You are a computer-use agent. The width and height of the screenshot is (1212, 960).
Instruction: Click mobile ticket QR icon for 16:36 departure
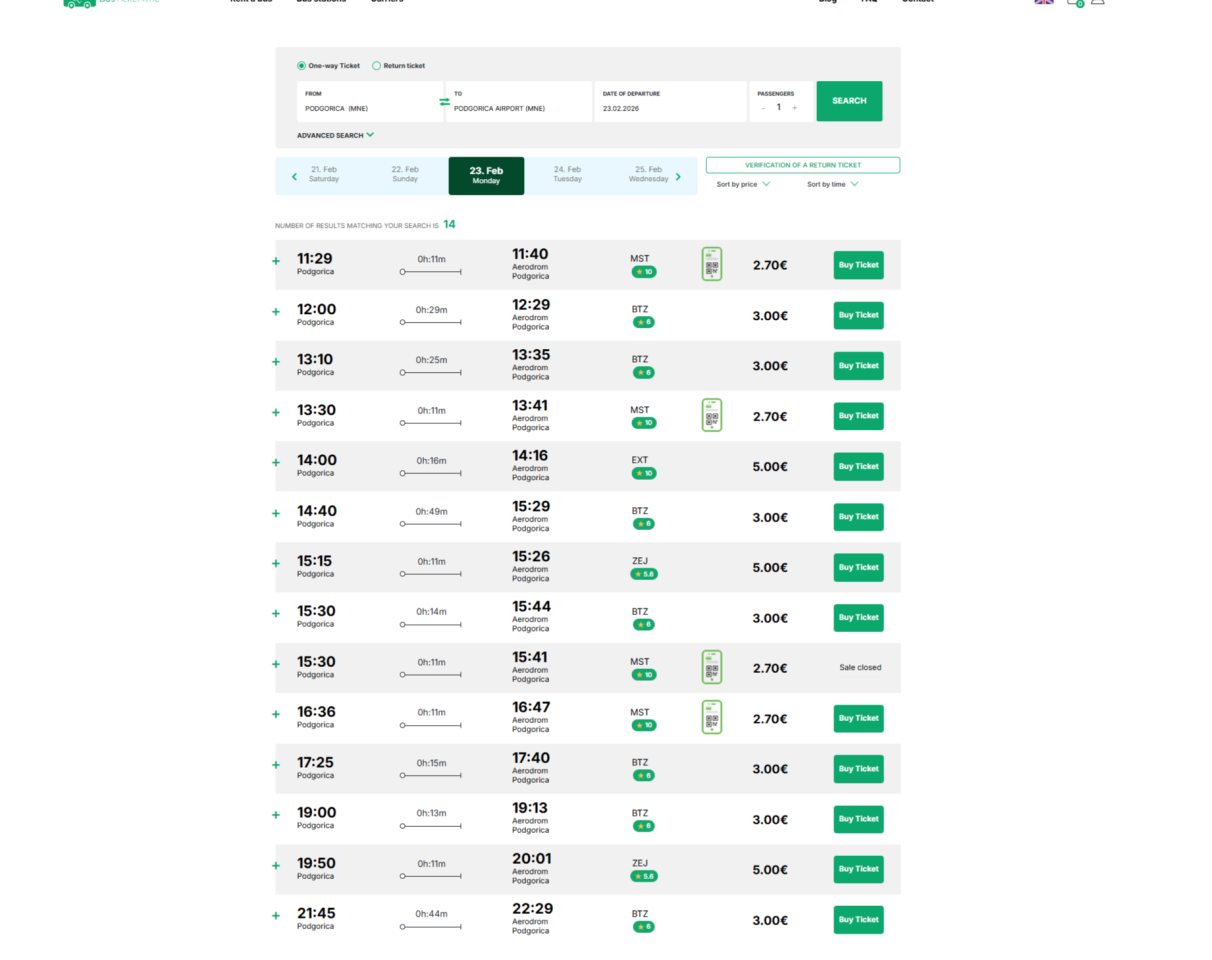711,717
